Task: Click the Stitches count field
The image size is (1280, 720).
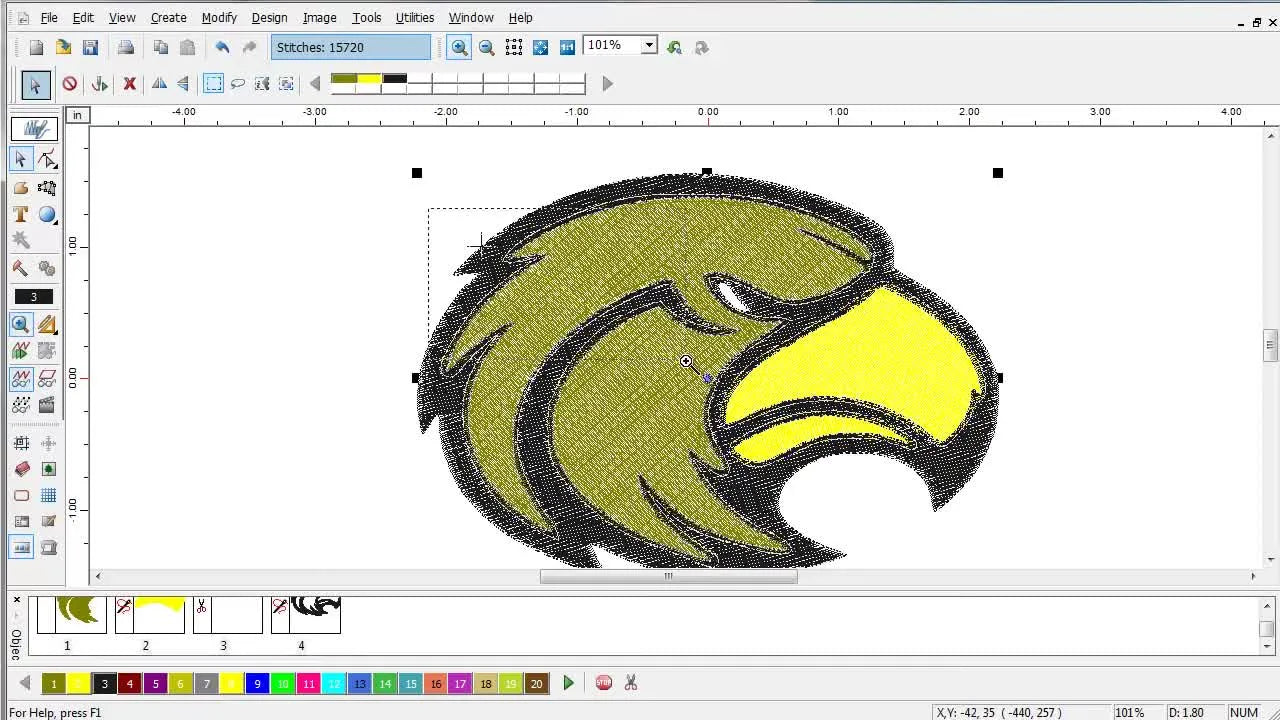Action: [x=350, y=47]
